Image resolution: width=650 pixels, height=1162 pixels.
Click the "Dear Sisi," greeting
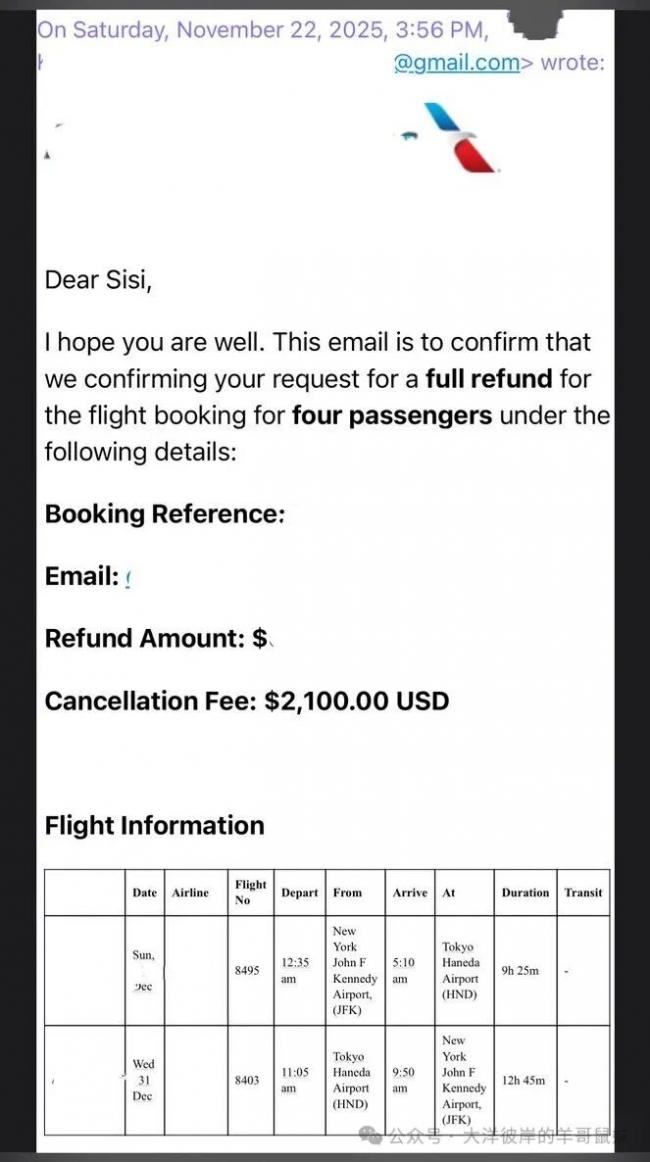(x=98, y=279)
